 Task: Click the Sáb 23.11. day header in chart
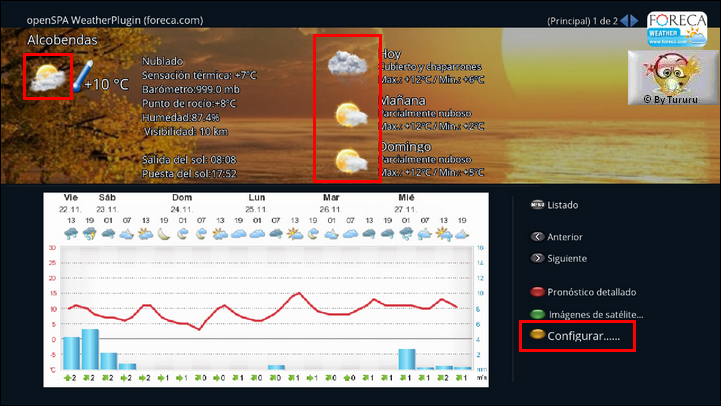(107, 203)
